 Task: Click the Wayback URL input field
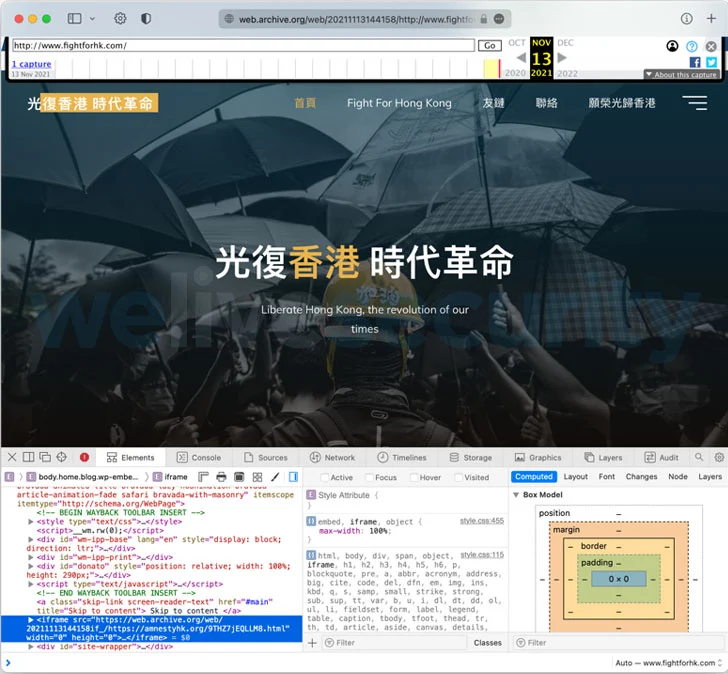(x=243, y=45)
